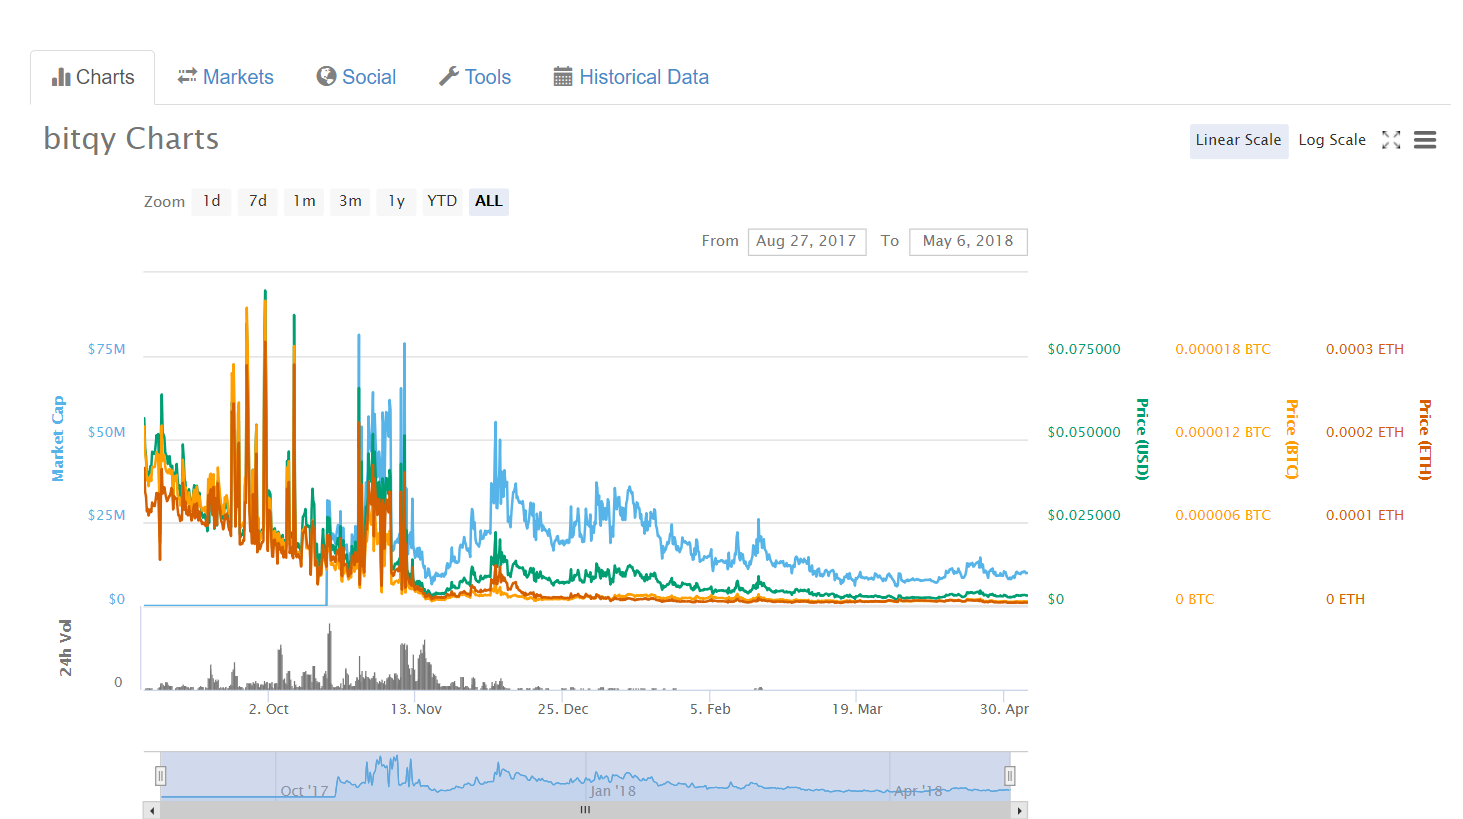Click the 5. Feb date label
This screenshot has height=819, width=1463.
(710, 709)
